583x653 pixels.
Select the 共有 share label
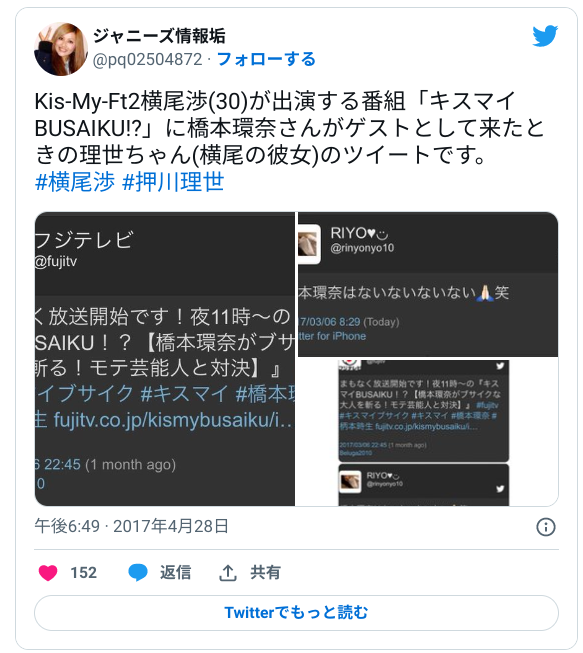265,573
